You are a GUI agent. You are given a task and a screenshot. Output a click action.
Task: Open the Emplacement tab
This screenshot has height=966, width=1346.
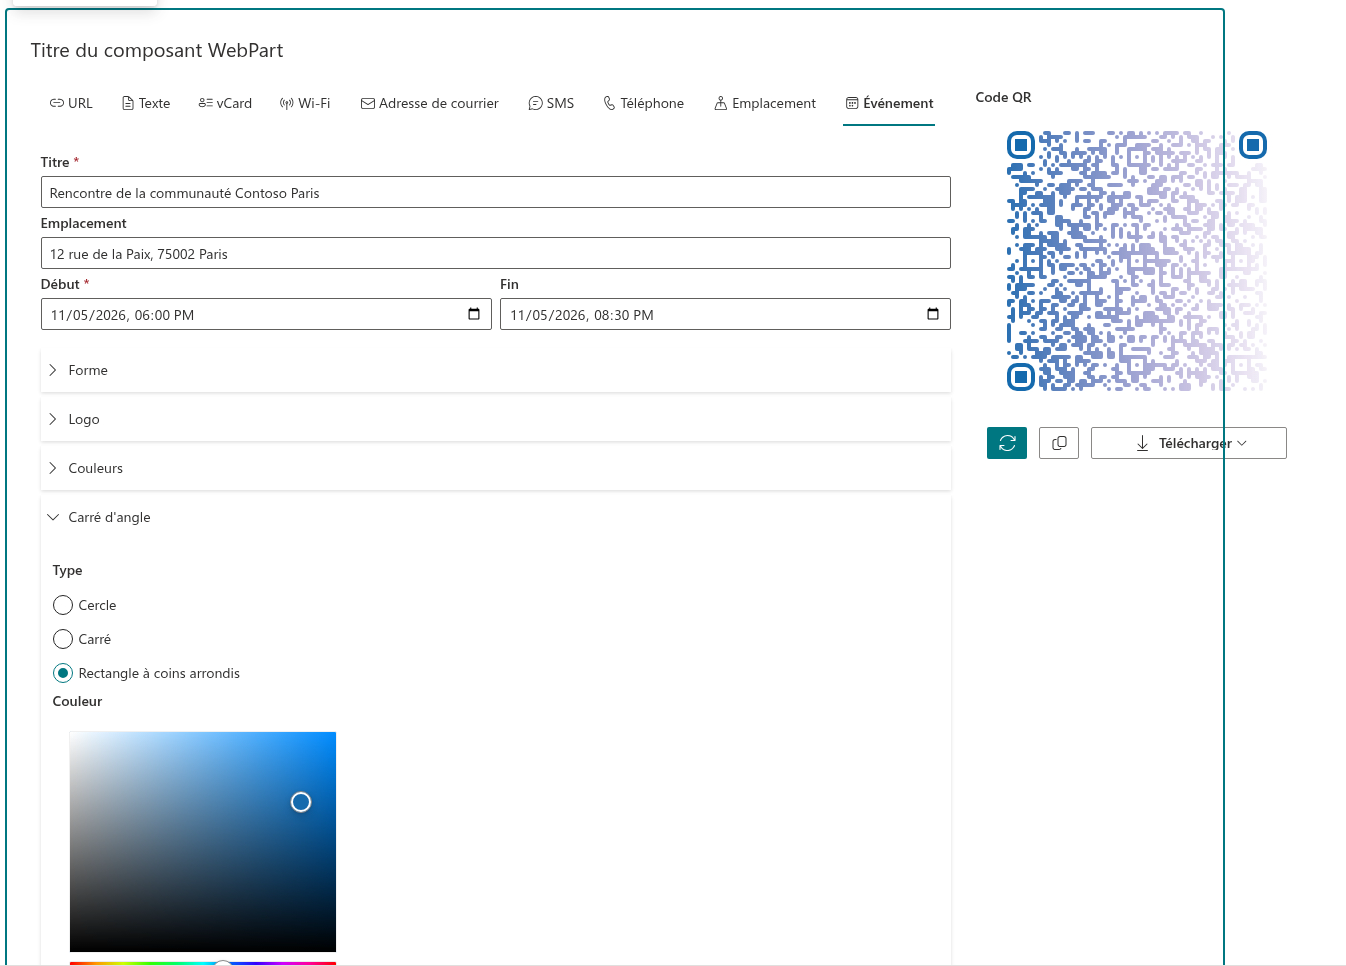point(765,103)
